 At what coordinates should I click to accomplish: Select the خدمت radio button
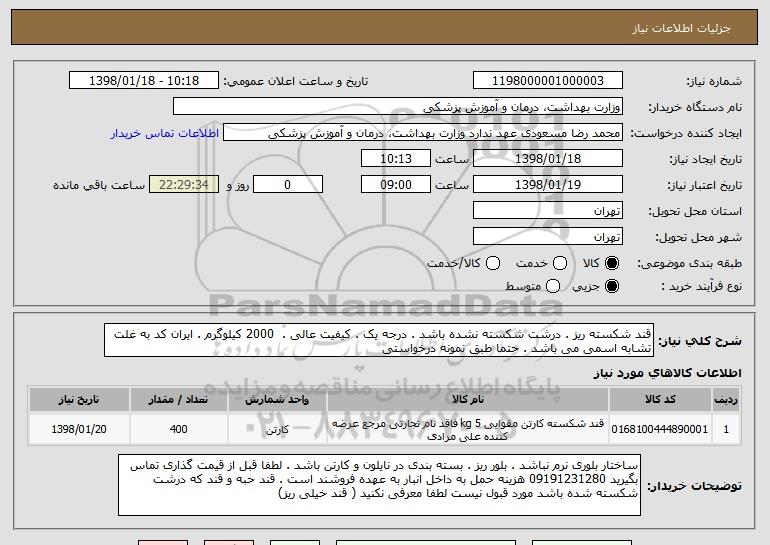(x=560, y=263)
